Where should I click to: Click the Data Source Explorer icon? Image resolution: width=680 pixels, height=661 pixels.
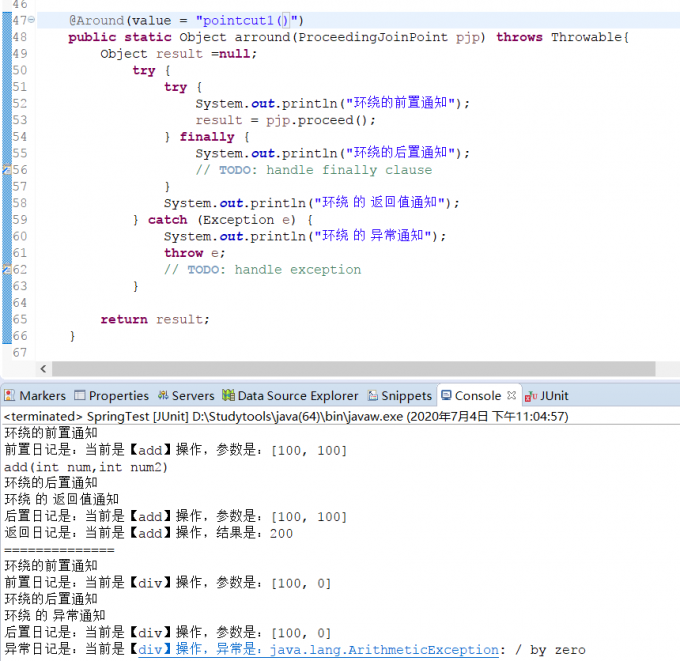pos(229,396)
